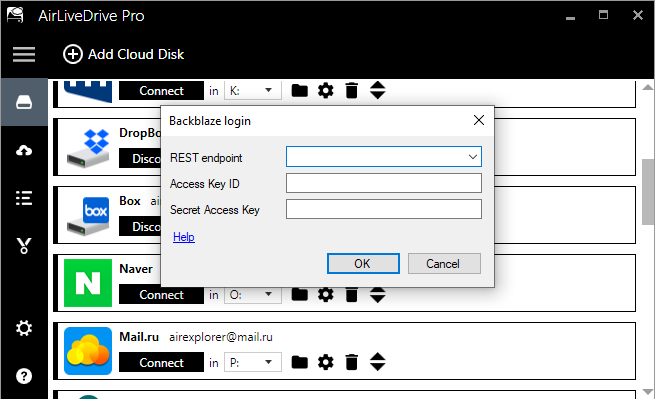Click Naver reorder arrows icon
The image size is (655, 399).
pyautogui.click(x=378, y=295)
